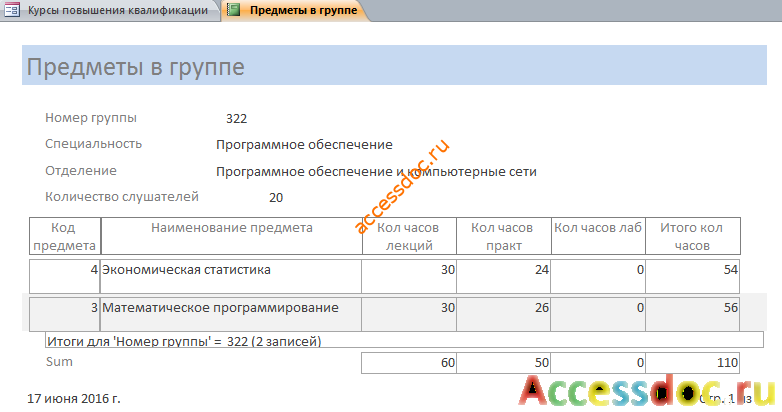
Task: Select practice hours sum 50
Action: tap(503, 363)
